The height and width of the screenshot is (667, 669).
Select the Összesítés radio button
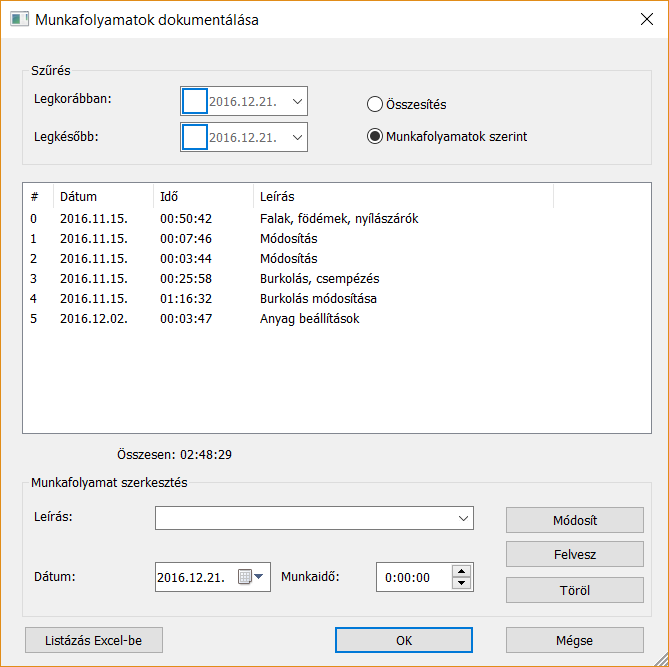click(x=375, y=104)
